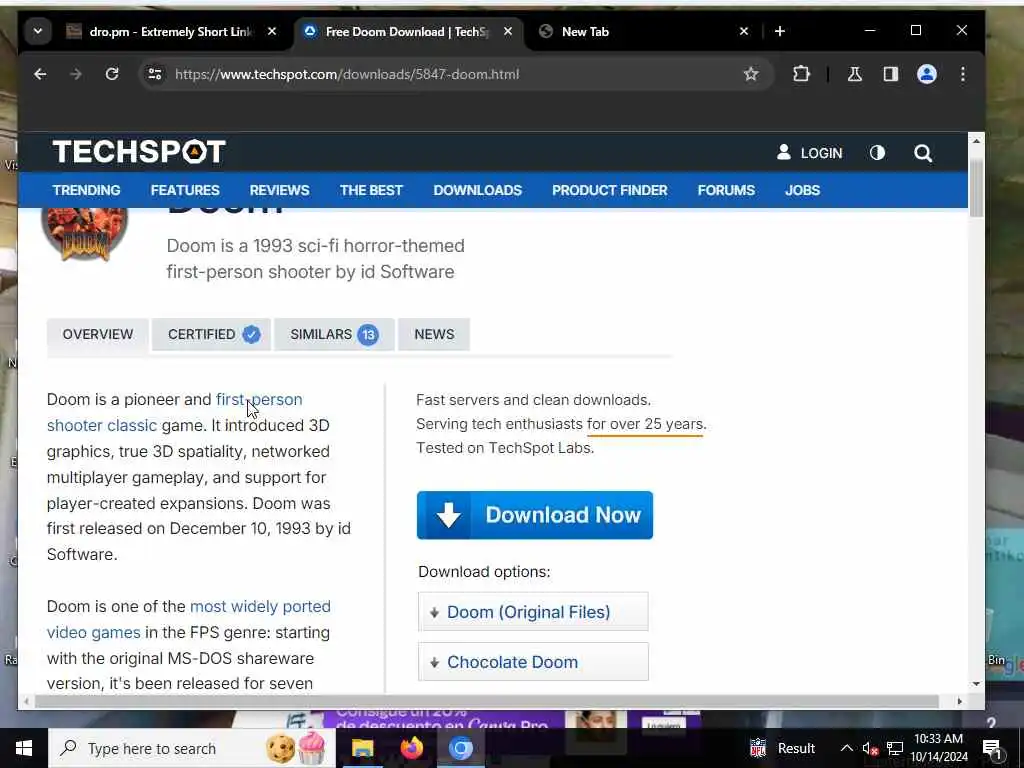The width and height of the screenshot is (1024, 768).
Task: Click the horizontal scrollbar right arrow
Action: 959,701
